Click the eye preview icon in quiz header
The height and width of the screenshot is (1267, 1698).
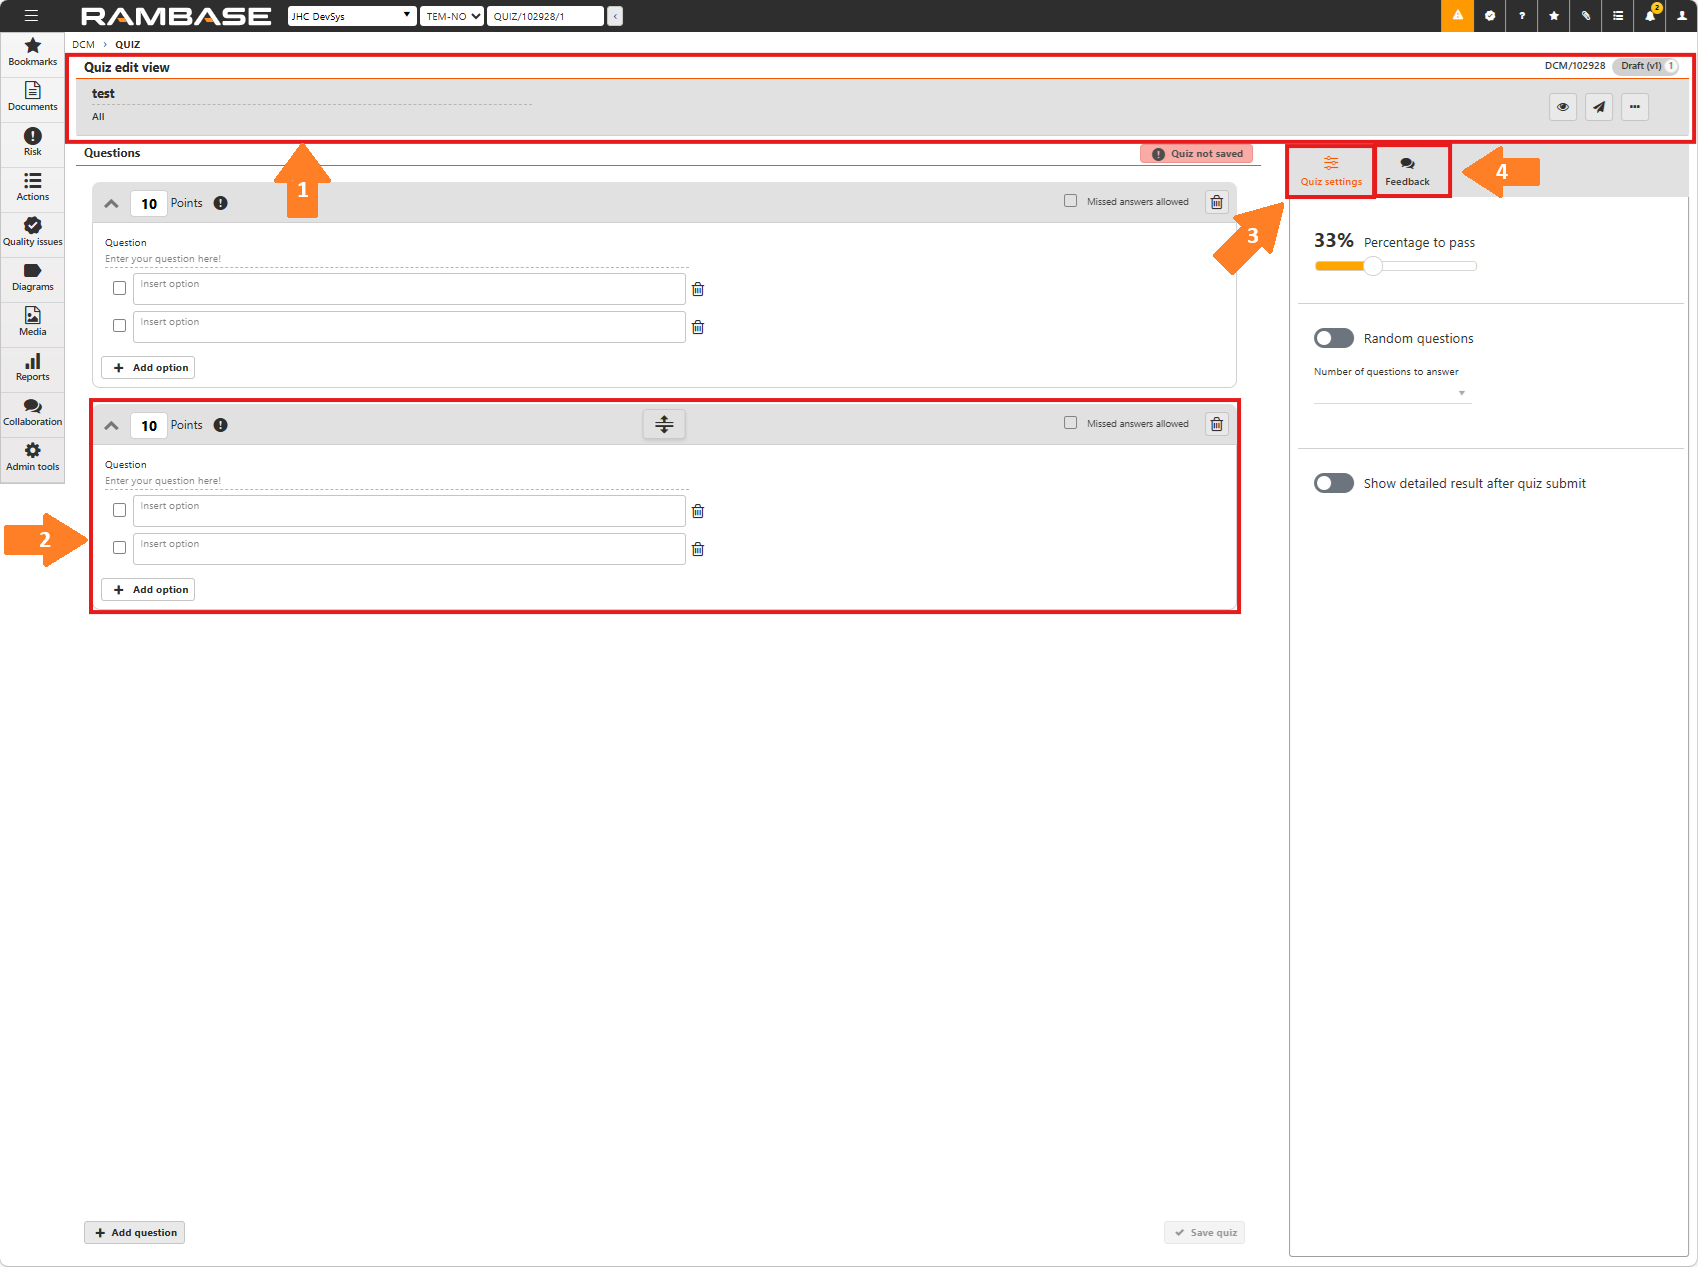tap(1562, 107)
